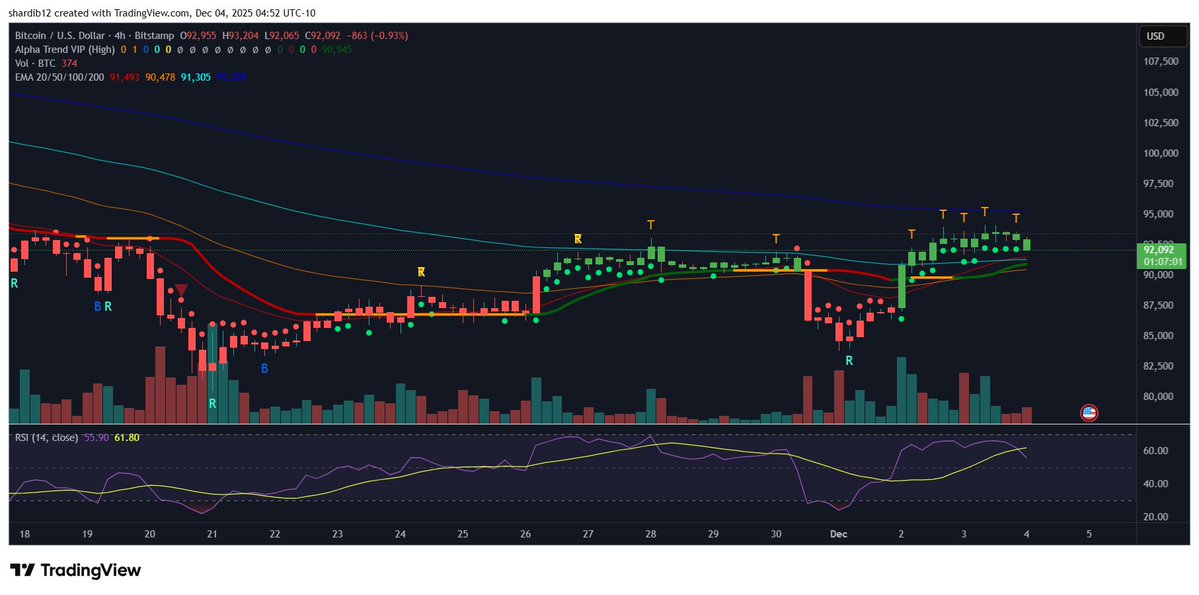Click the large red candle on Nov 30
The width and height of the screenshot is (1199, 595).
pyautogui.click(x=807, y=295)
